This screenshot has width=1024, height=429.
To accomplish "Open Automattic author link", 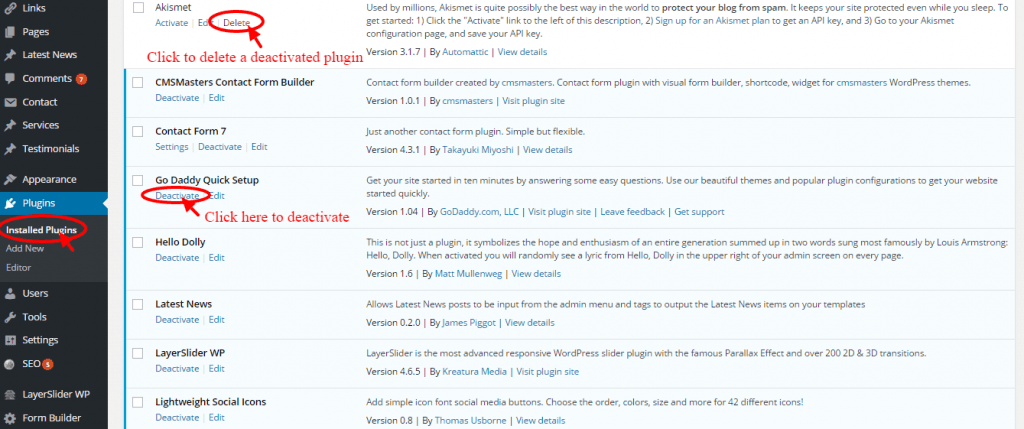I will (465, 52).
